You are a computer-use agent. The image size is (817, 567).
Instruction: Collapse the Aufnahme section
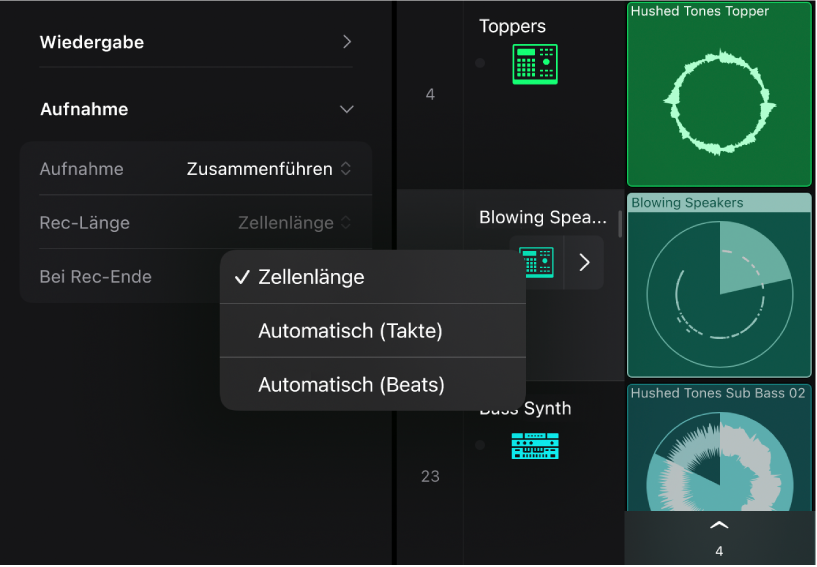(x=346, y=109)
